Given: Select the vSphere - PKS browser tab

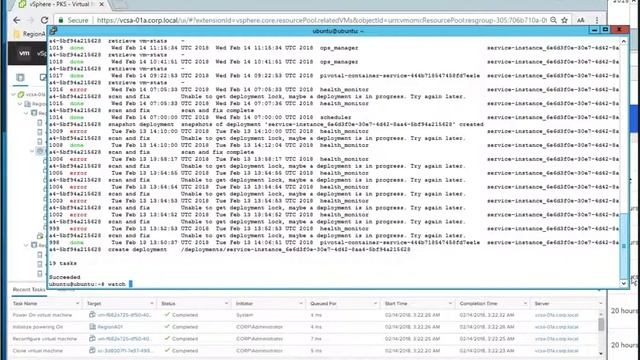Looking at the screenshot, I should click(x=61, y=4).
